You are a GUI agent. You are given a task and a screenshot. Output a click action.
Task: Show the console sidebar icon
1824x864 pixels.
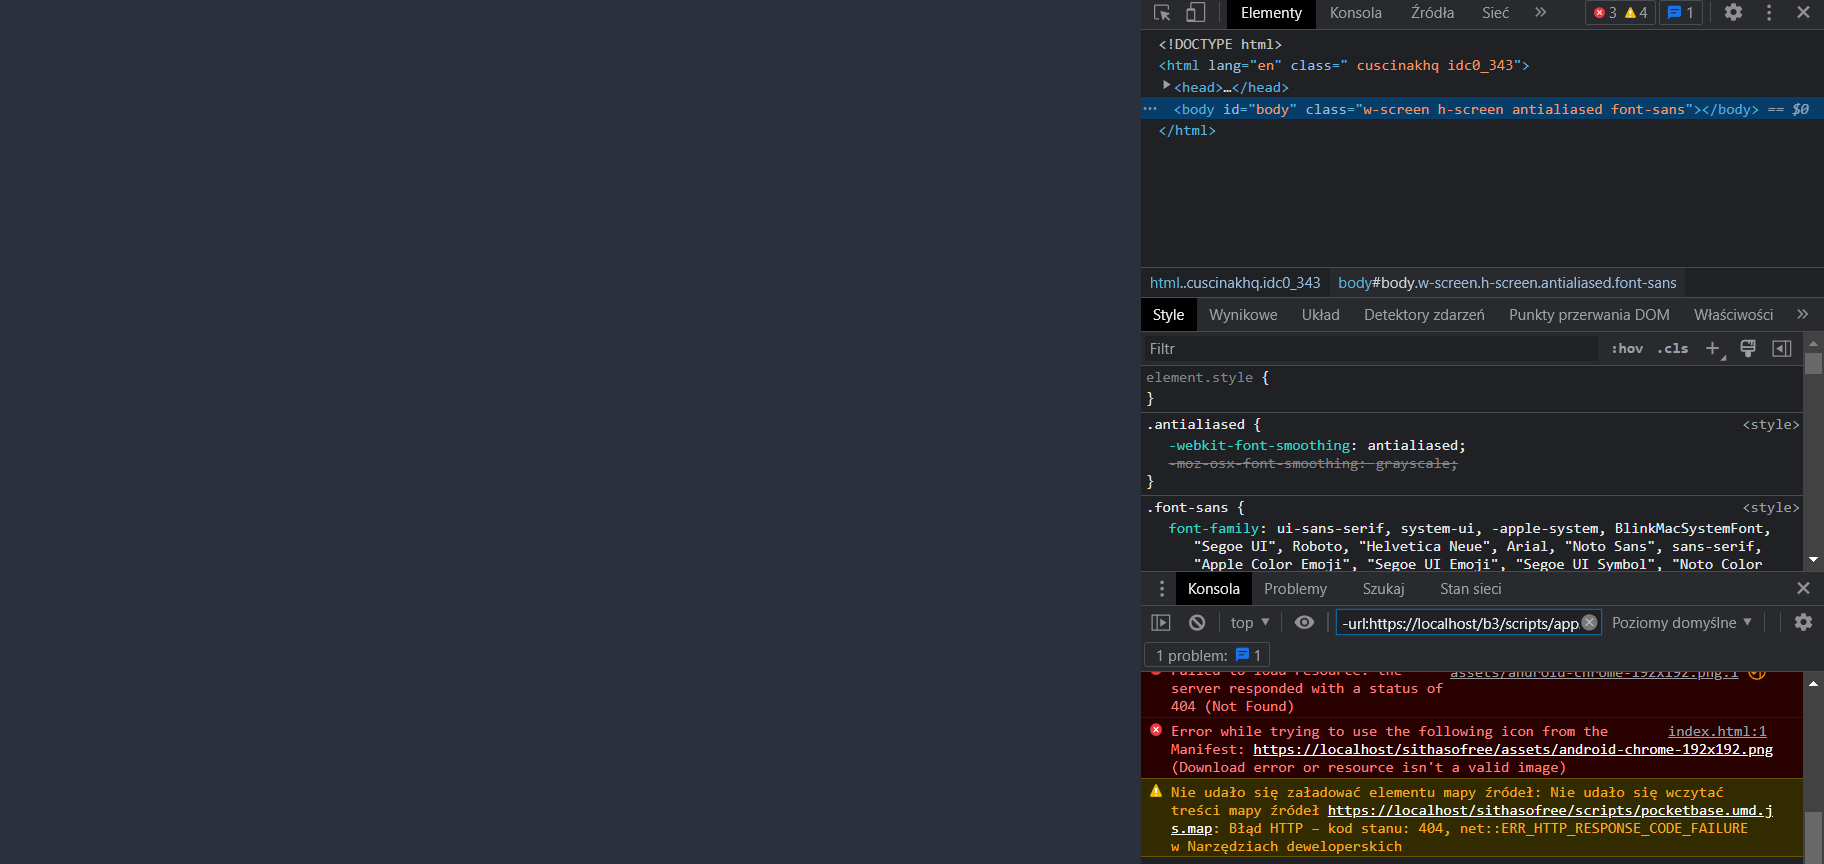click(1160, 622)
